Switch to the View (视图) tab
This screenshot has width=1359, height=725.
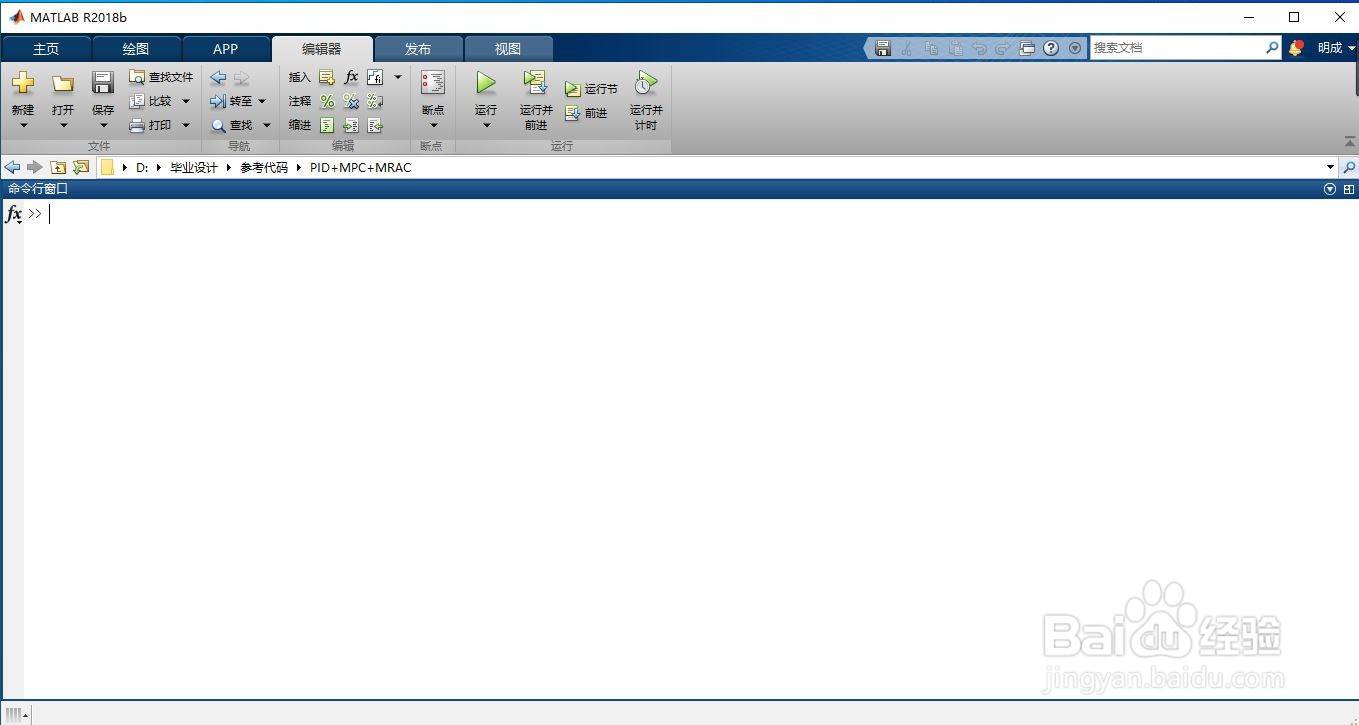[508, 49]
